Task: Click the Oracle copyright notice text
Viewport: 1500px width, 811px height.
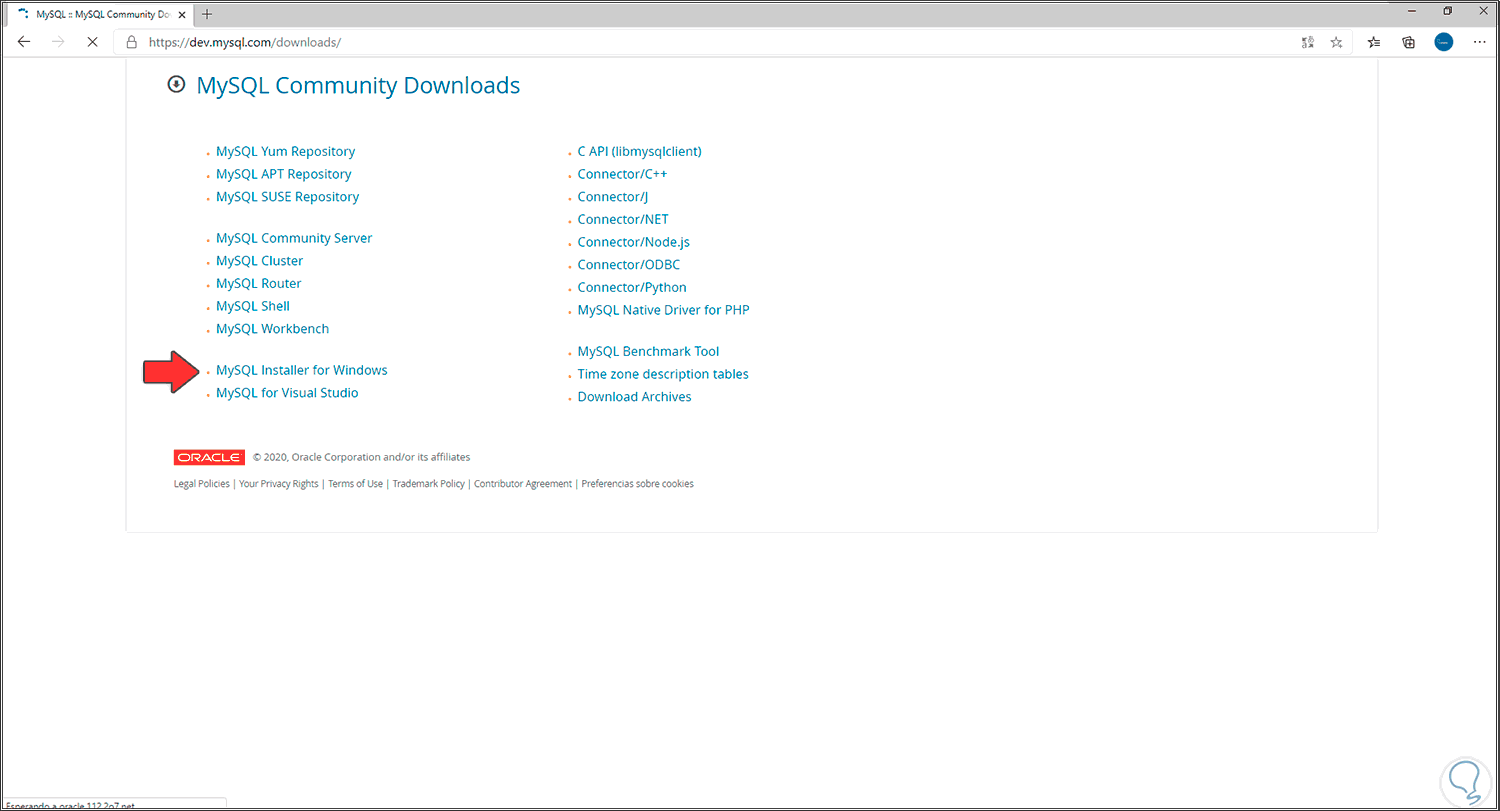Action: tap(361, 457)
